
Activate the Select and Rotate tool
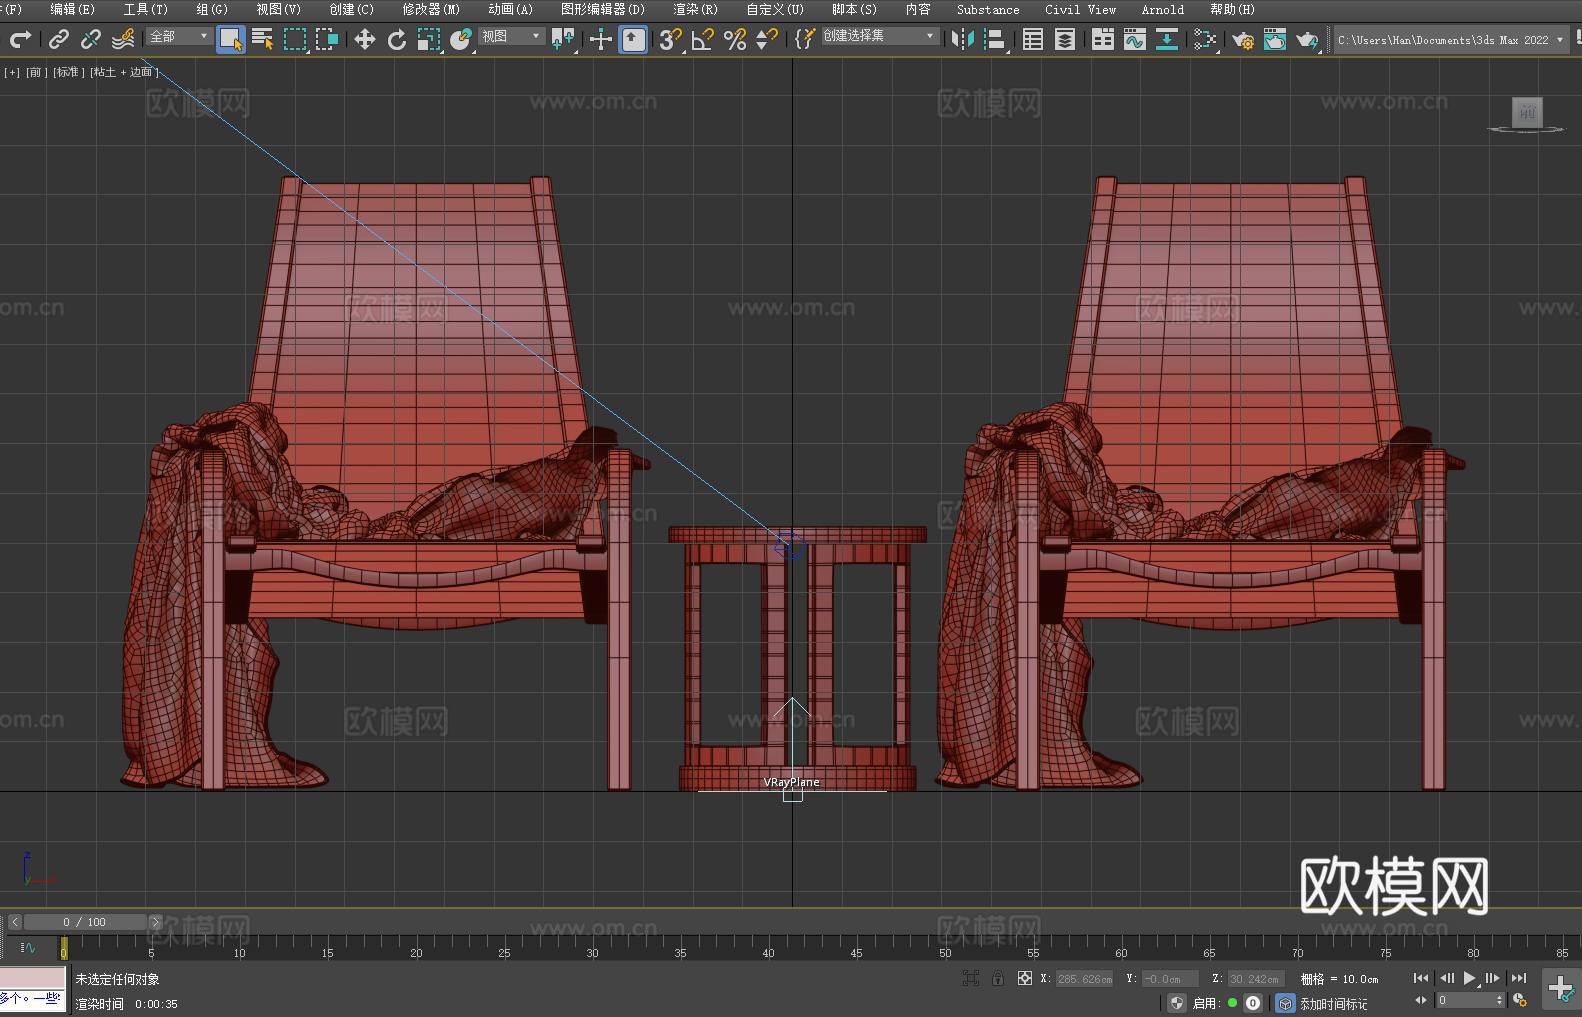coord(397,40)
